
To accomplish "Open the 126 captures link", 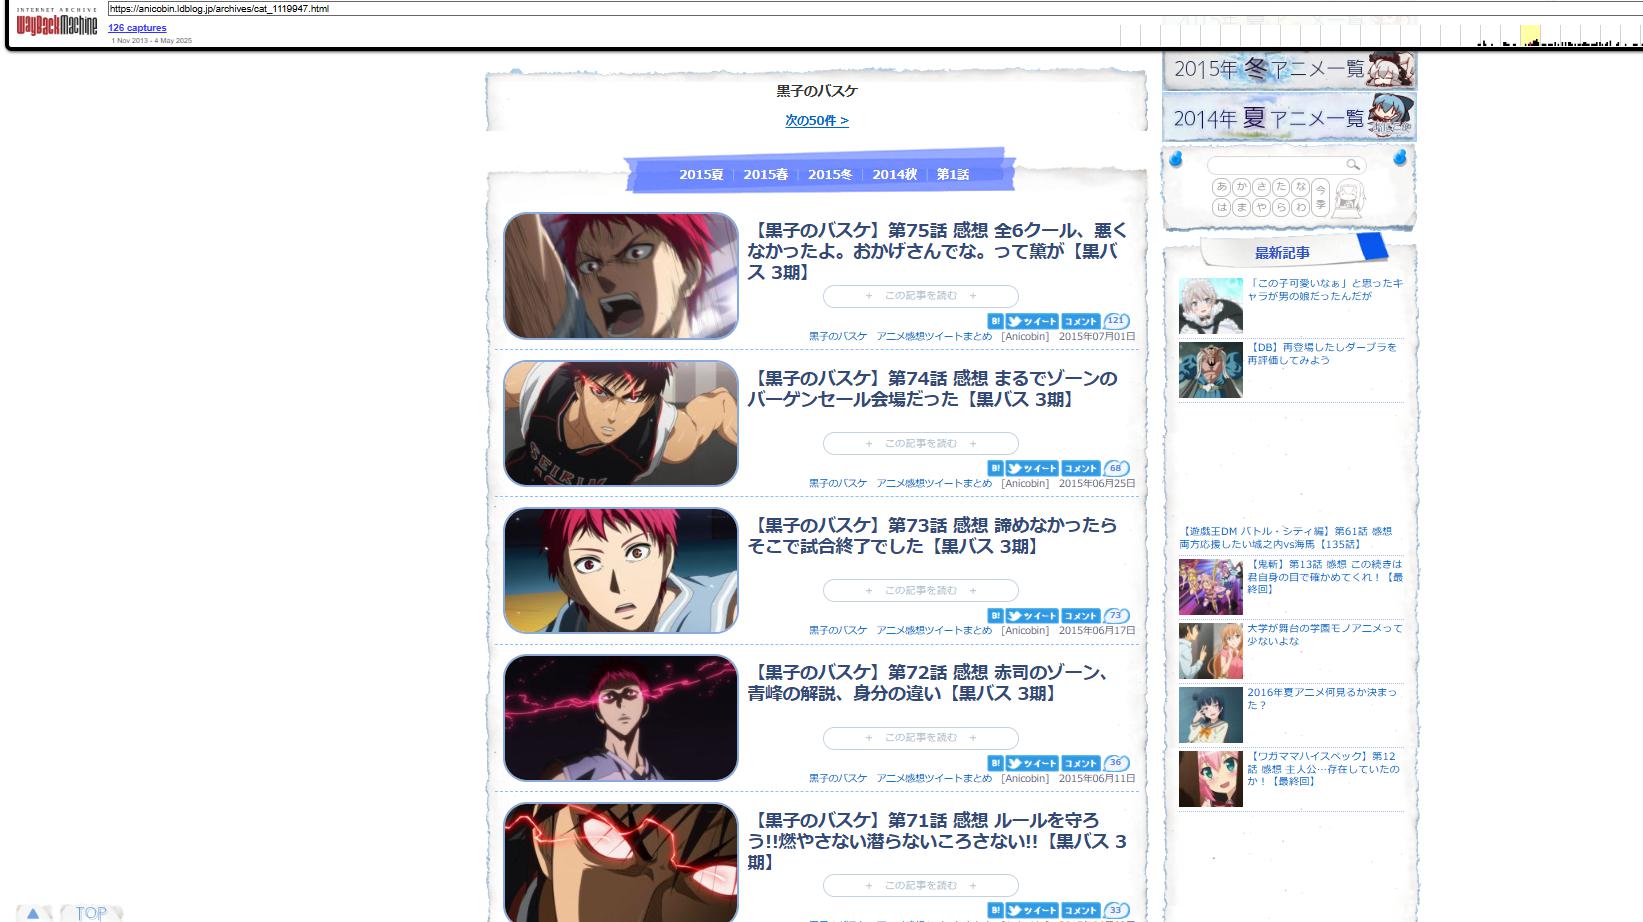I will coord(137,28).
